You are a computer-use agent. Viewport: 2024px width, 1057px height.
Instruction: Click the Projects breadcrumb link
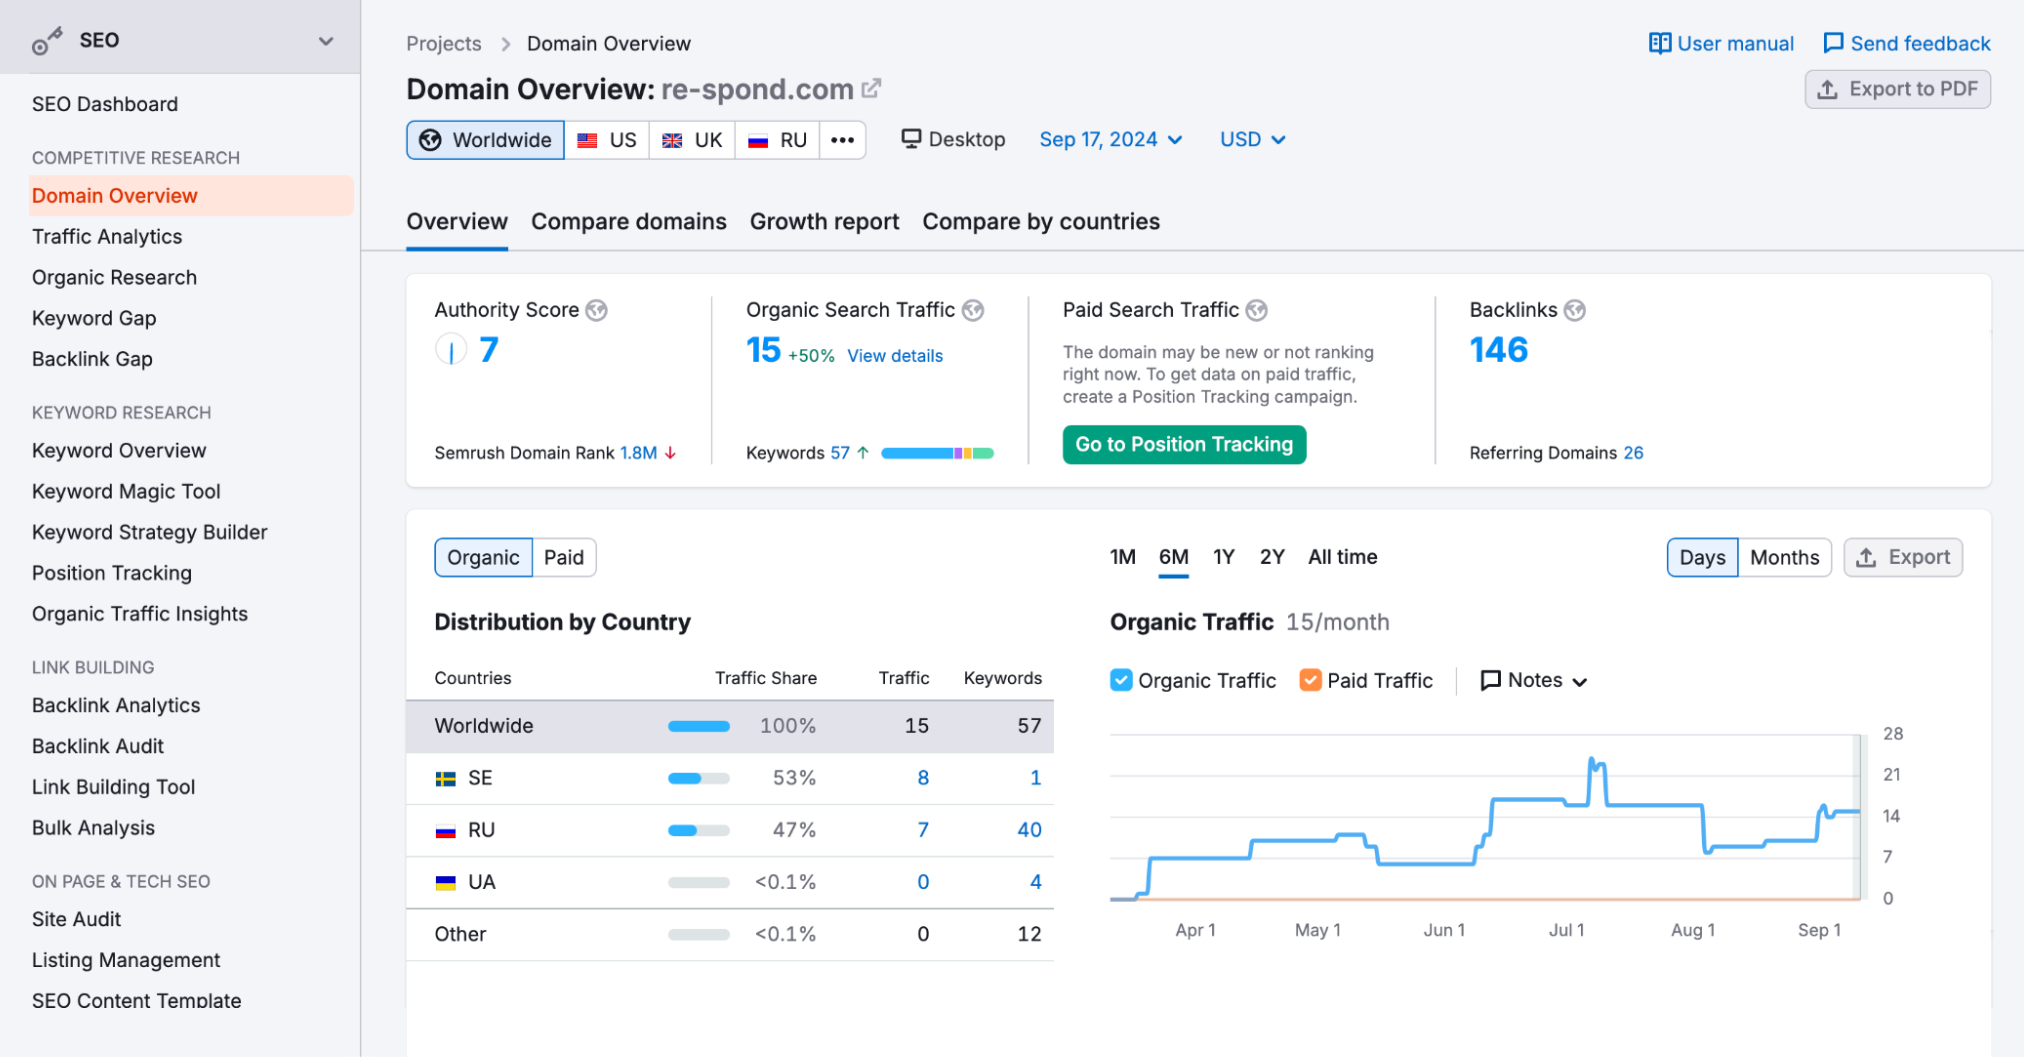click(444, 44)
